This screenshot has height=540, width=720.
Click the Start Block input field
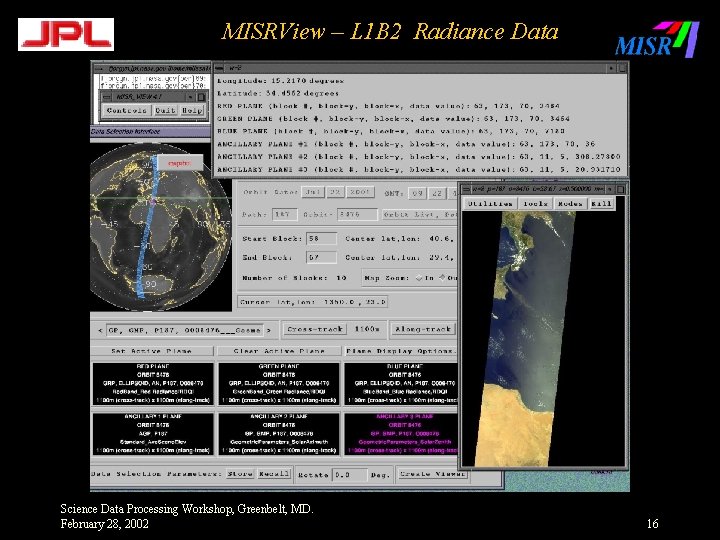click(322, 239)
